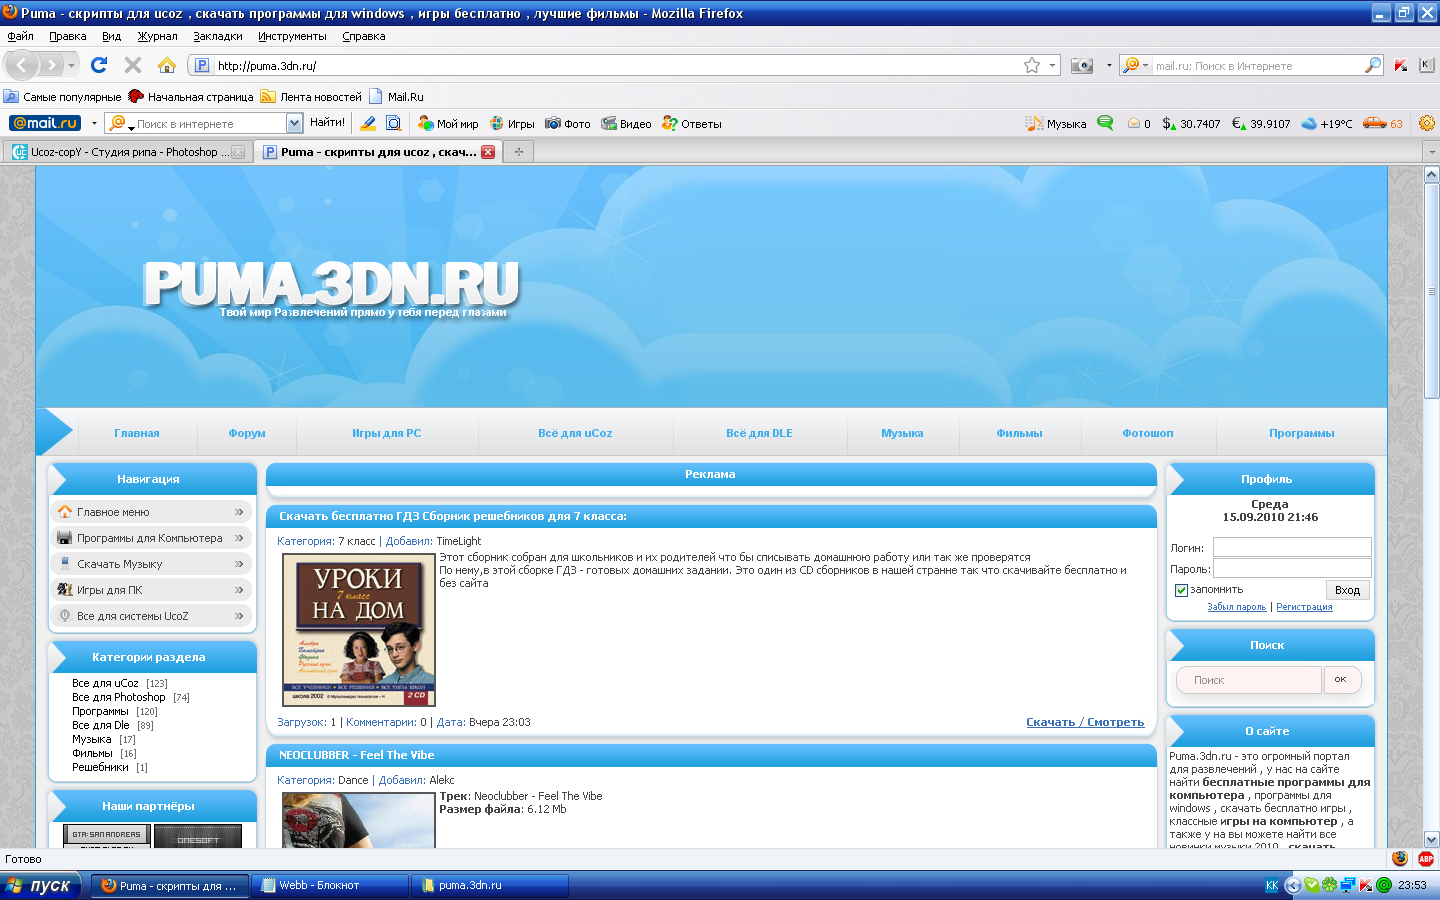This screenshot has height=900, width=1440.
Task: Open Skype from the system tray
Action: click(x=1311, y=885)
